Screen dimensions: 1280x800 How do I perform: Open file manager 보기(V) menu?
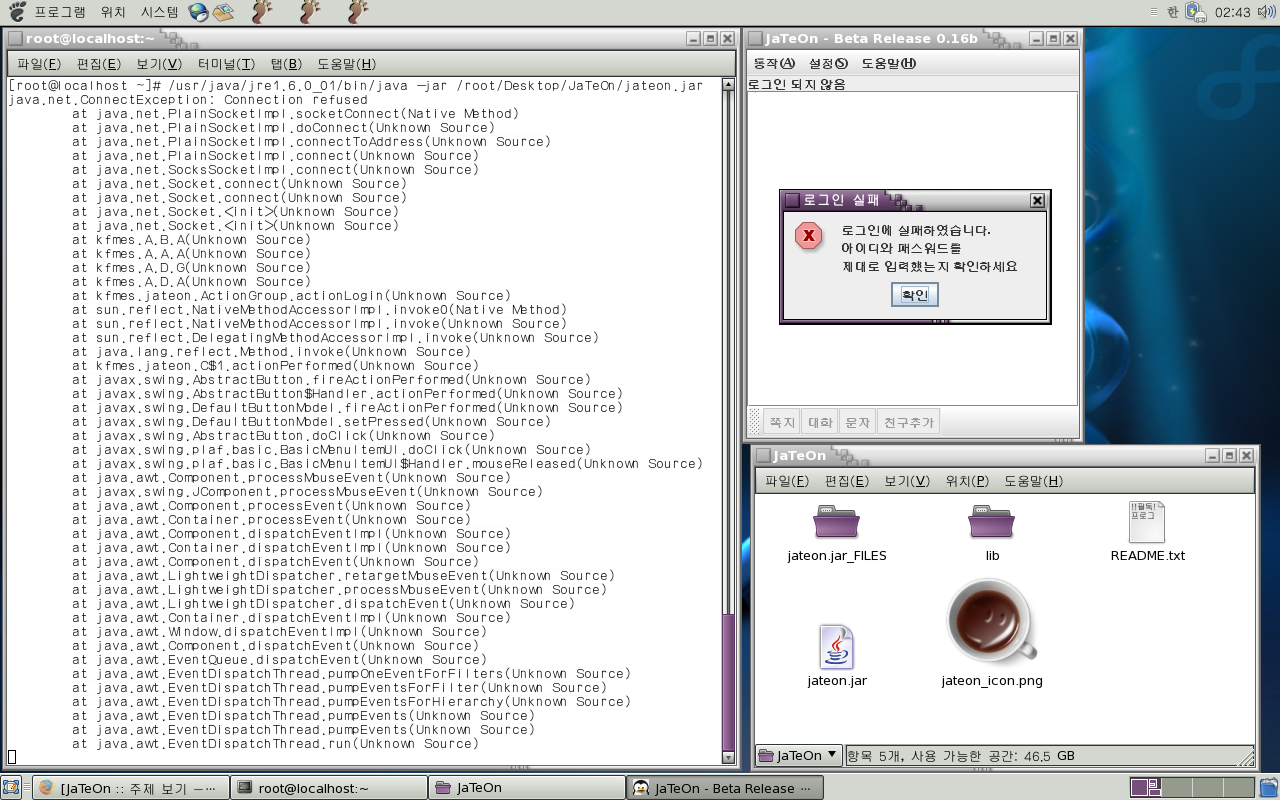907,481
